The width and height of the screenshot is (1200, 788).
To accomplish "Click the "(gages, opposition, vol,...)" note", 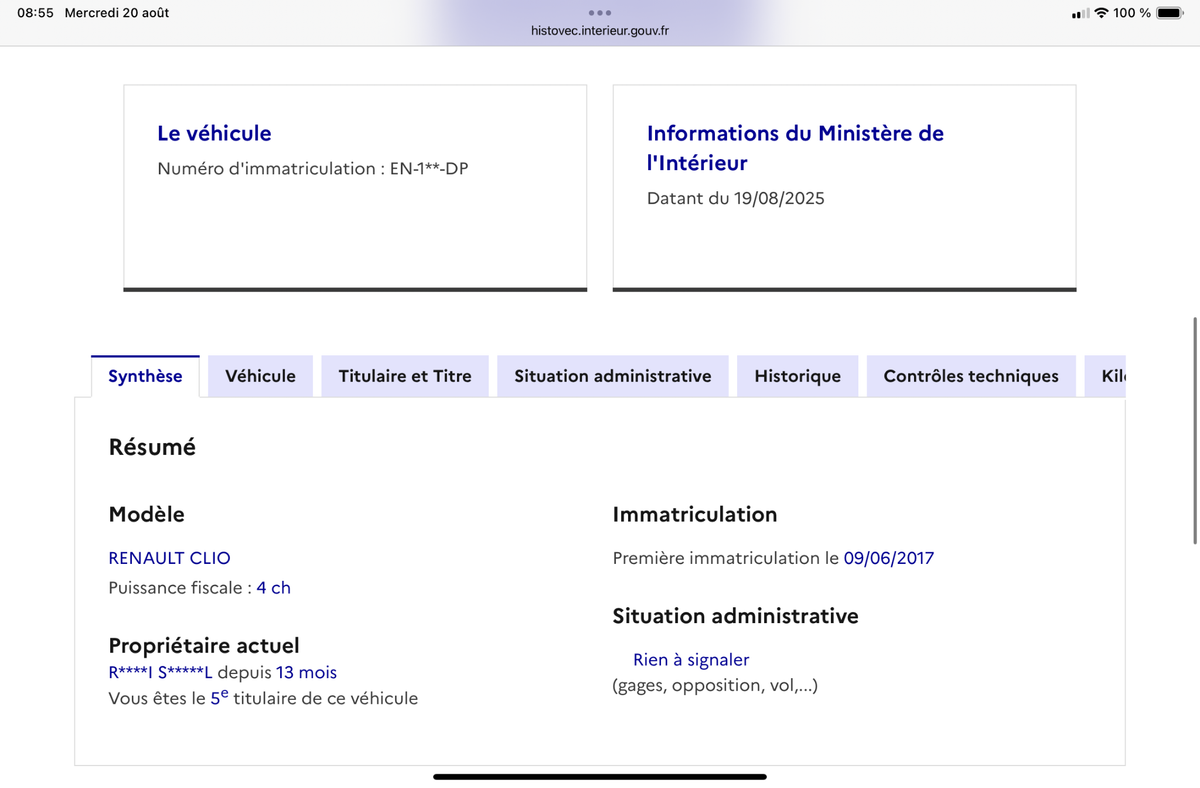I will [715, 686].
